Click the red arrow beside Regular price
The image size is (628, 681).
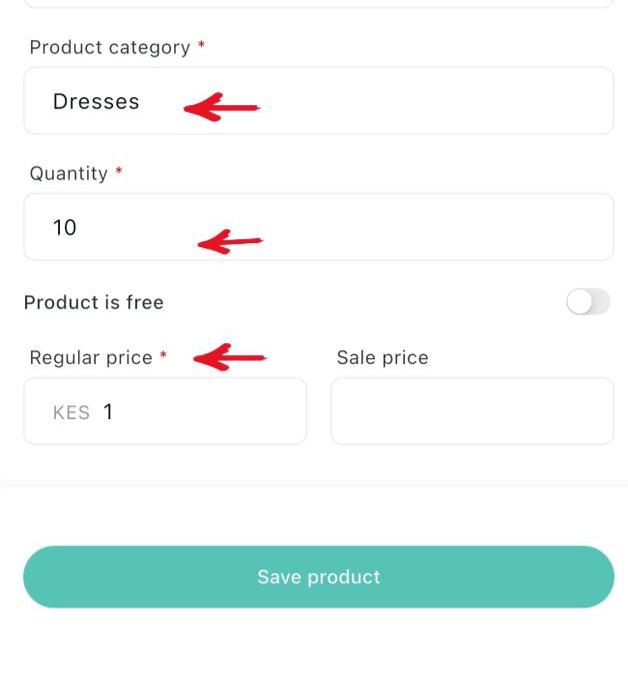pyautogui.click(x=229, y=356)
